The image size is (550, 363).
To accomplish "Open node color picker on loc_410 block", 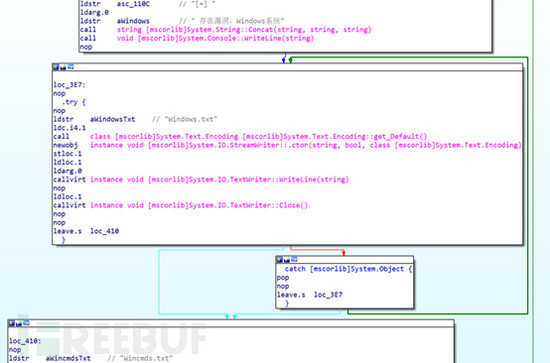I will 12,323.
